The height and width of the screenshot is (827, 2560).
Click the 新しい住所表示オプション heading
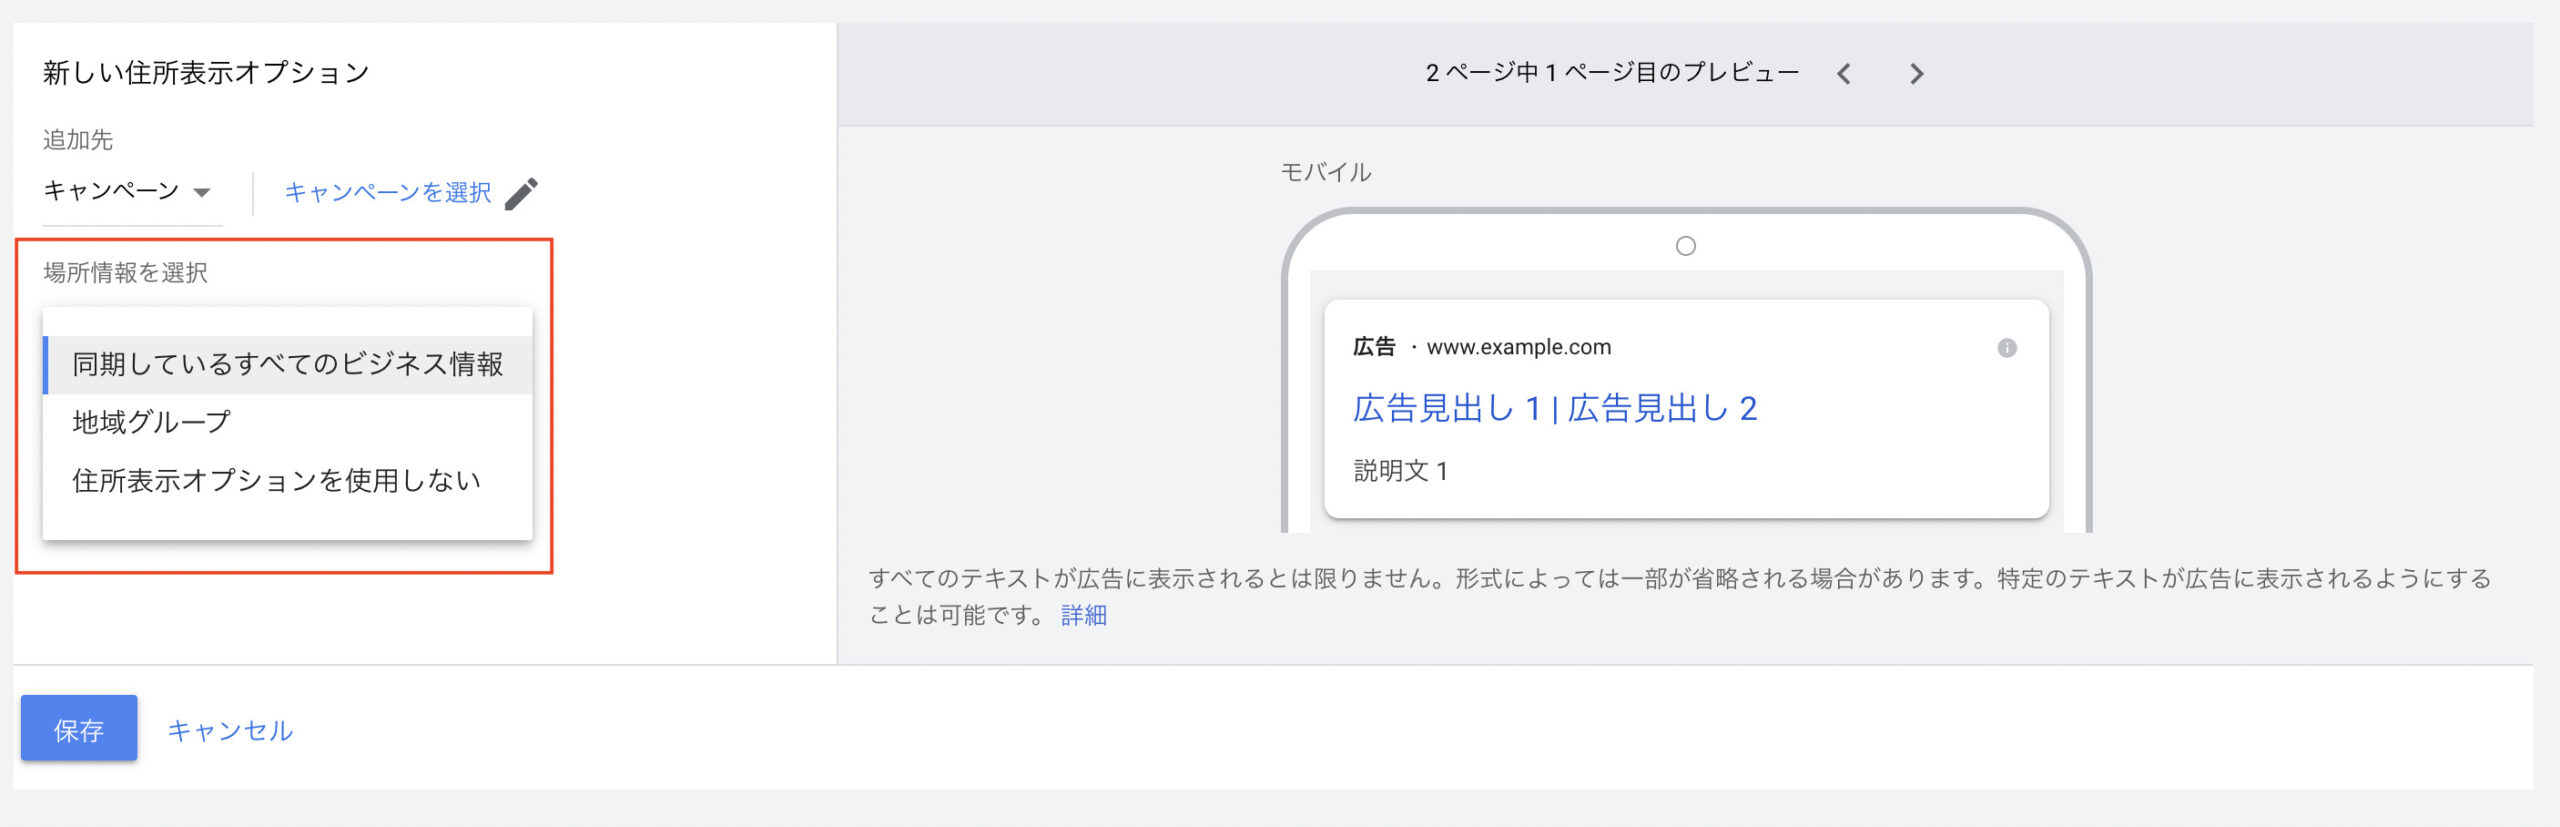206,73
